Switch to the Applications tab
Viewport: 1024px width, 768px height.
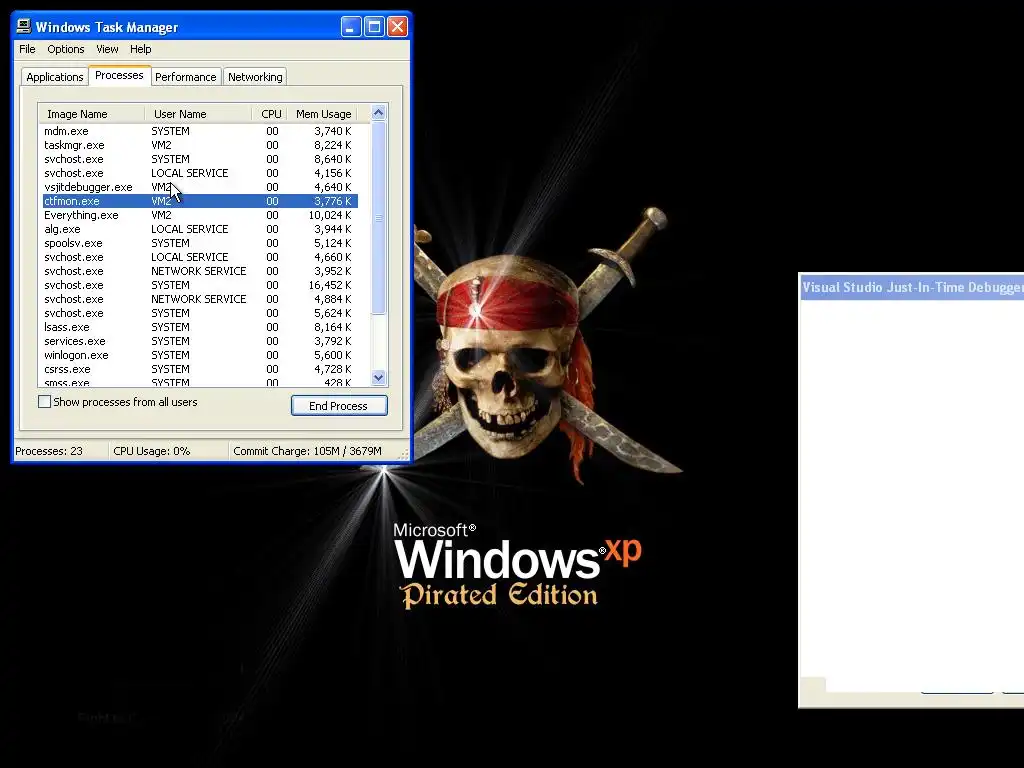click(x=55, y=77)
